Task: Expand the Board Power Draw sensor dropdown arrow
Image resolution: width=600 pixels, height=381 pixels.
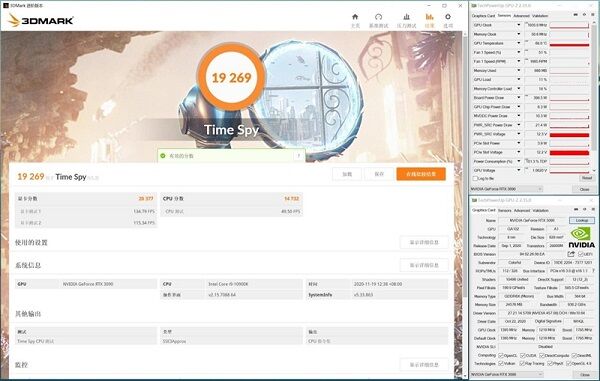Action: 519,98
